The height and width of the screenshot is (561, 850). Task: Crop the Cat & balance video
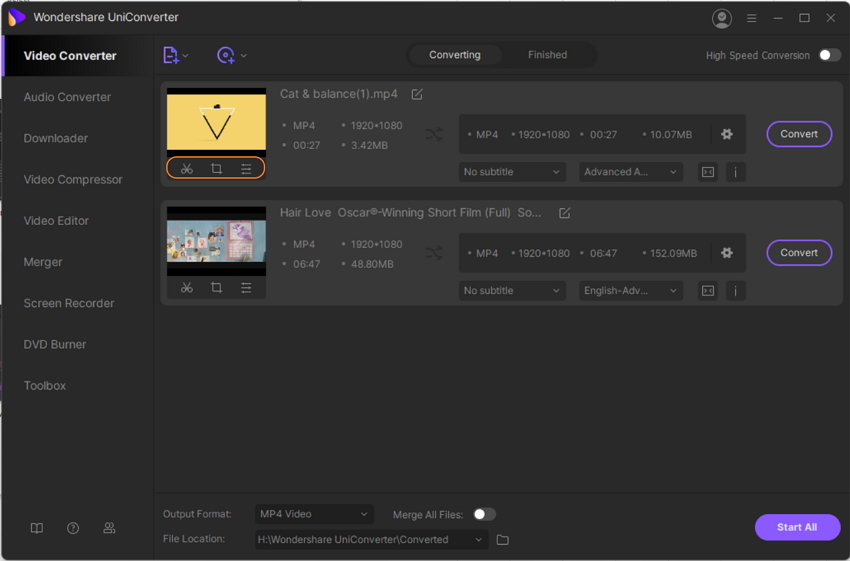tap(216, 169)
